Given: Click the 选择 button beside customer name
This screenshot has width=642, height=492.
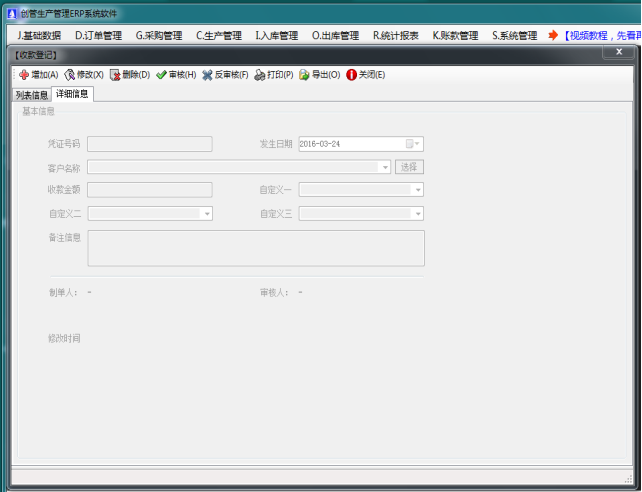Looking at the screenshot, I should pos(409,167).
